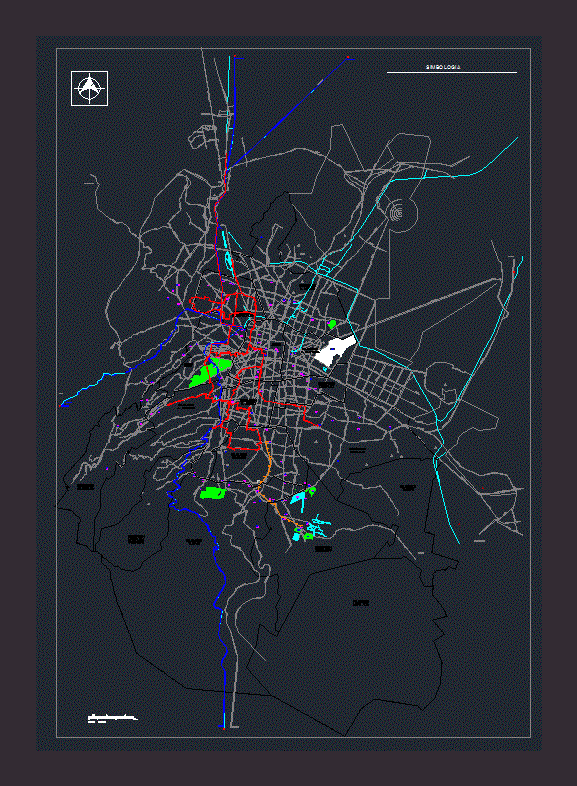Viewport: 577px width, 786px height.
Task: Select the small green patch above the white polygon
Action: point(331,324)
